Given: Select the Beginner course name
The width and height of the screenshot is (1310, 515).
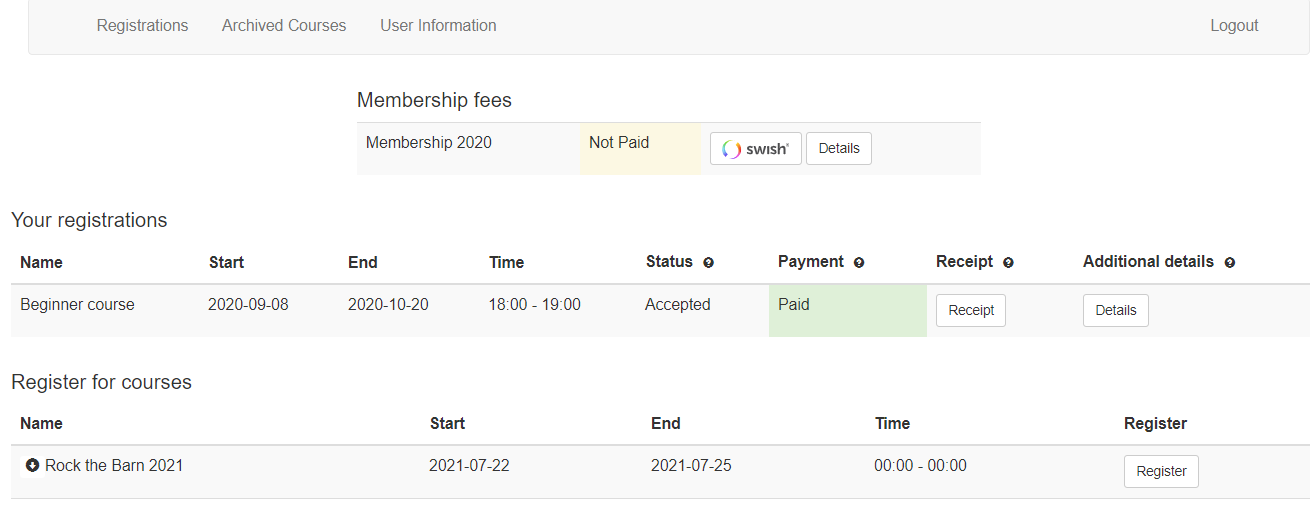Looking at the screenshot, I should pos(77,305).
